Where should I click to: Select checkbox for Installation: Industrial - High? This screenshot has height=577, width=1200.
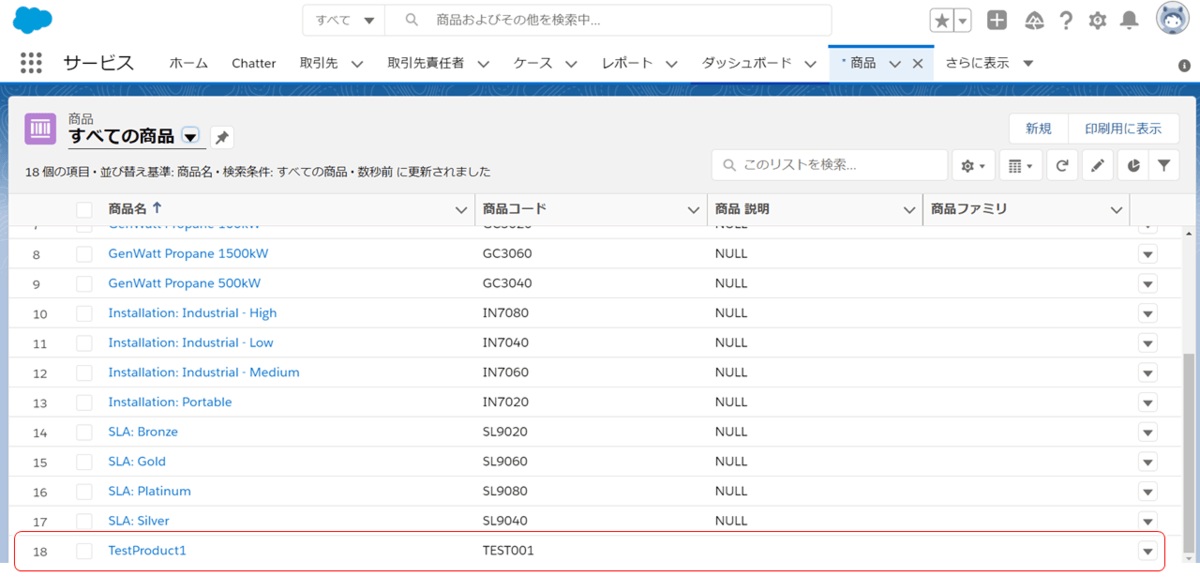click(85, 313)
